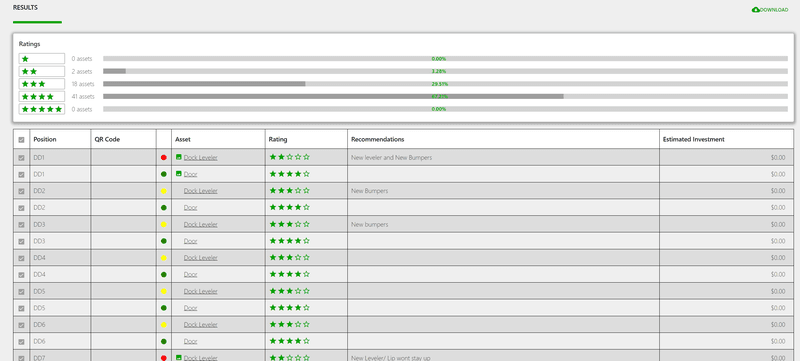Click four-star rating of DD2 Door
Image resolution: width=800 pixels, height=361 pixels.
[x=289, y=207]
